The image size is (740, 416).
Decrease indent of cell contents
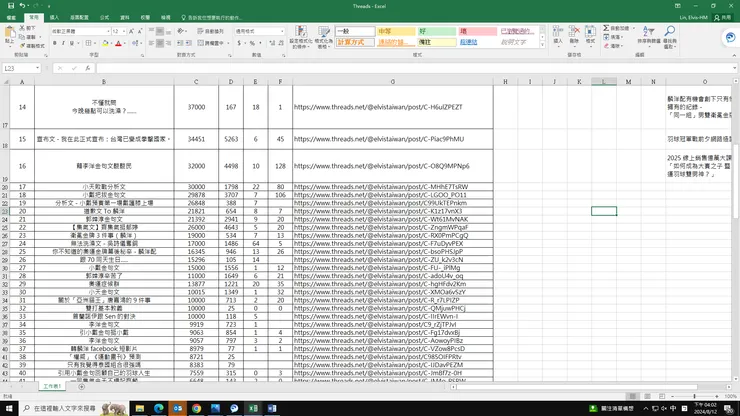click(x=180, y=43)
